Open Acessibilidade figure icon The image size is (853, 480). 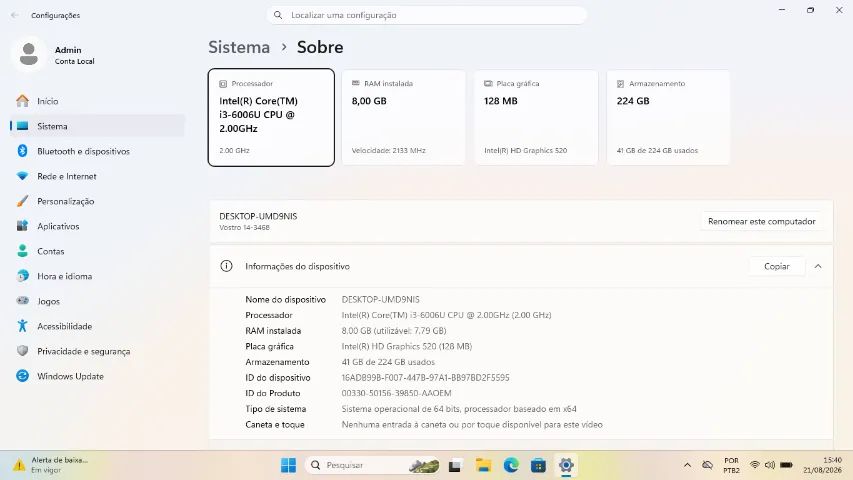[22, 325]
